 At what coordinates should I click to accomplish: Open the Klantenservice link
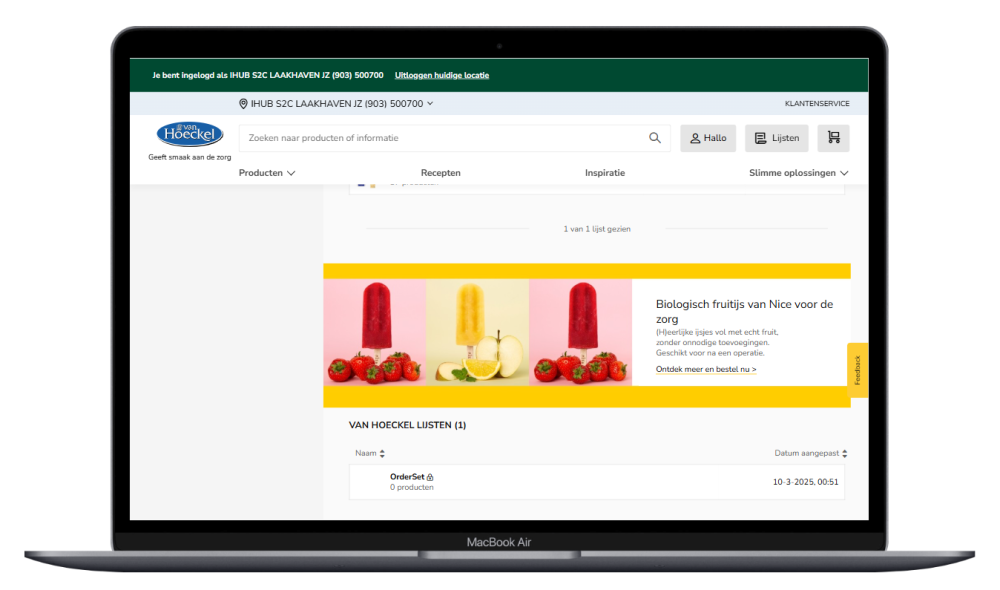(x=817, y=104)
